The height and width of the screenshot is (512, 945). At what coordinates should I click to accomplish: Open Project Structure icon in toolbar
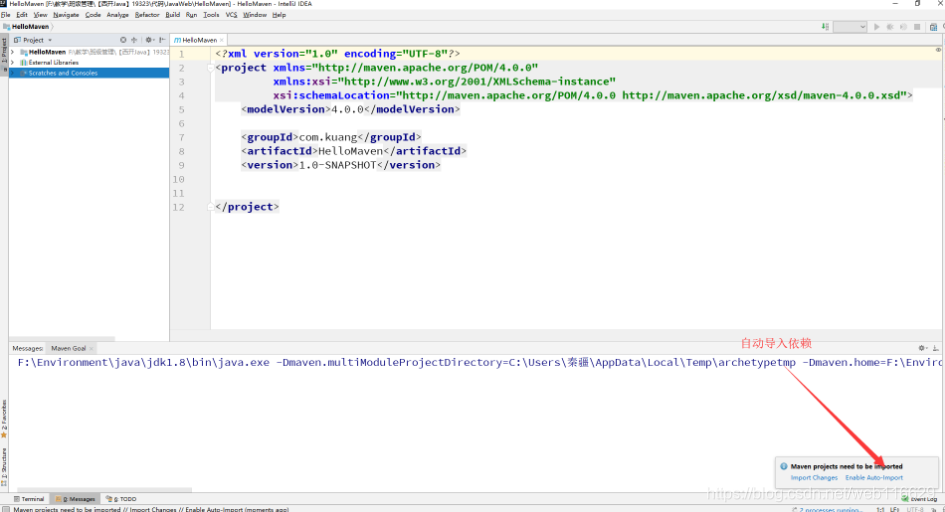click(x=933, y=27)
